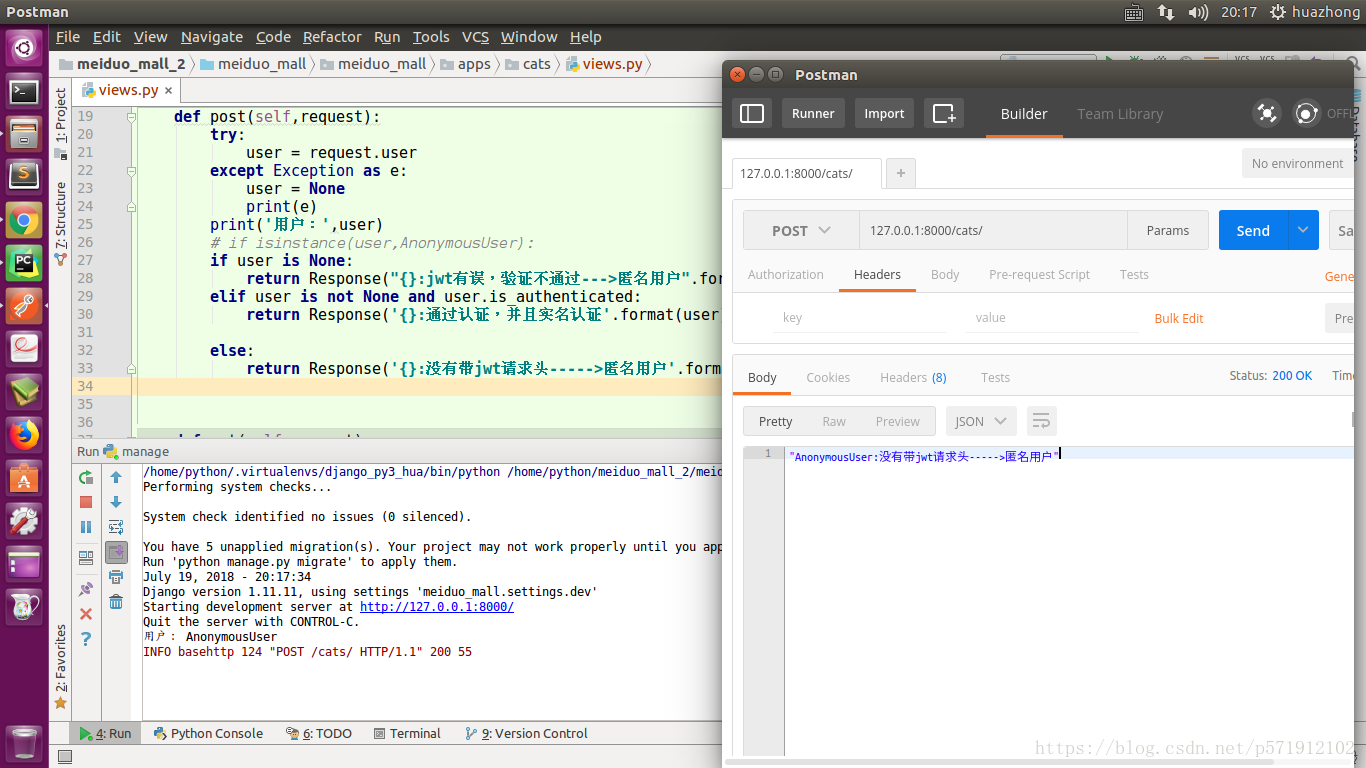Viewport: 1366px width, 768px height.
Task: Open the No environment dropdown
Action: pos(1297,164)
